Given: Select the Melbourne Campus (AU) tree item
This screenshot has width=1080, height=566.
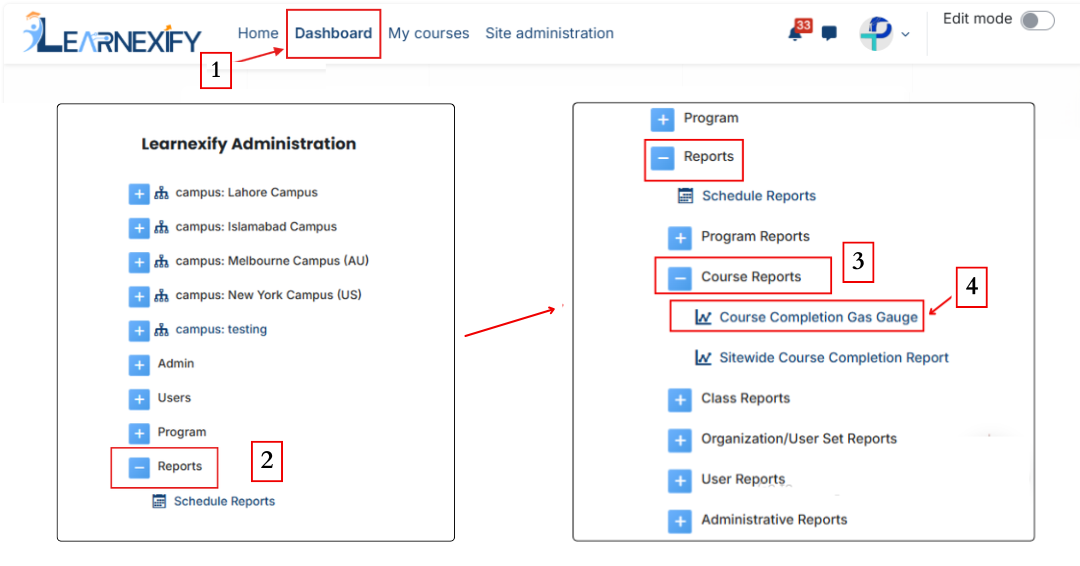Looking at the screenshot, I should (x=272, y=261).
